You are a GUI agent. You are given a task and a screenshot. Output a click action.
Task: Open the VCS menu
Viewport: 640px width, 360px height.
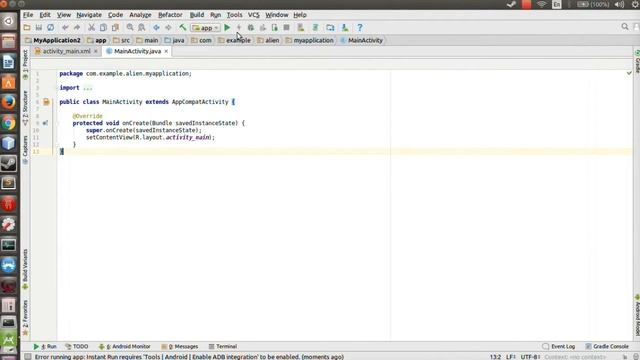coord(254,15)
